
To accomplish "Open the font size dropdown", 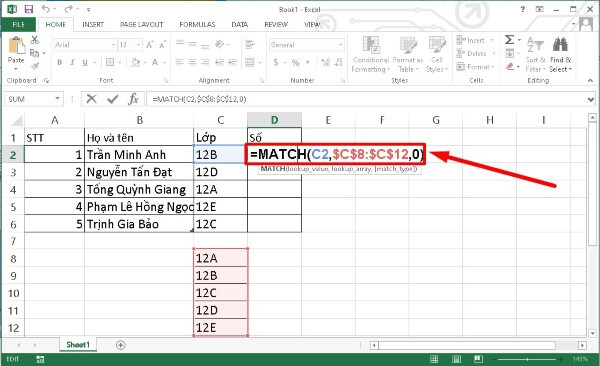I will pyautogui.click(x=139, y=45).
